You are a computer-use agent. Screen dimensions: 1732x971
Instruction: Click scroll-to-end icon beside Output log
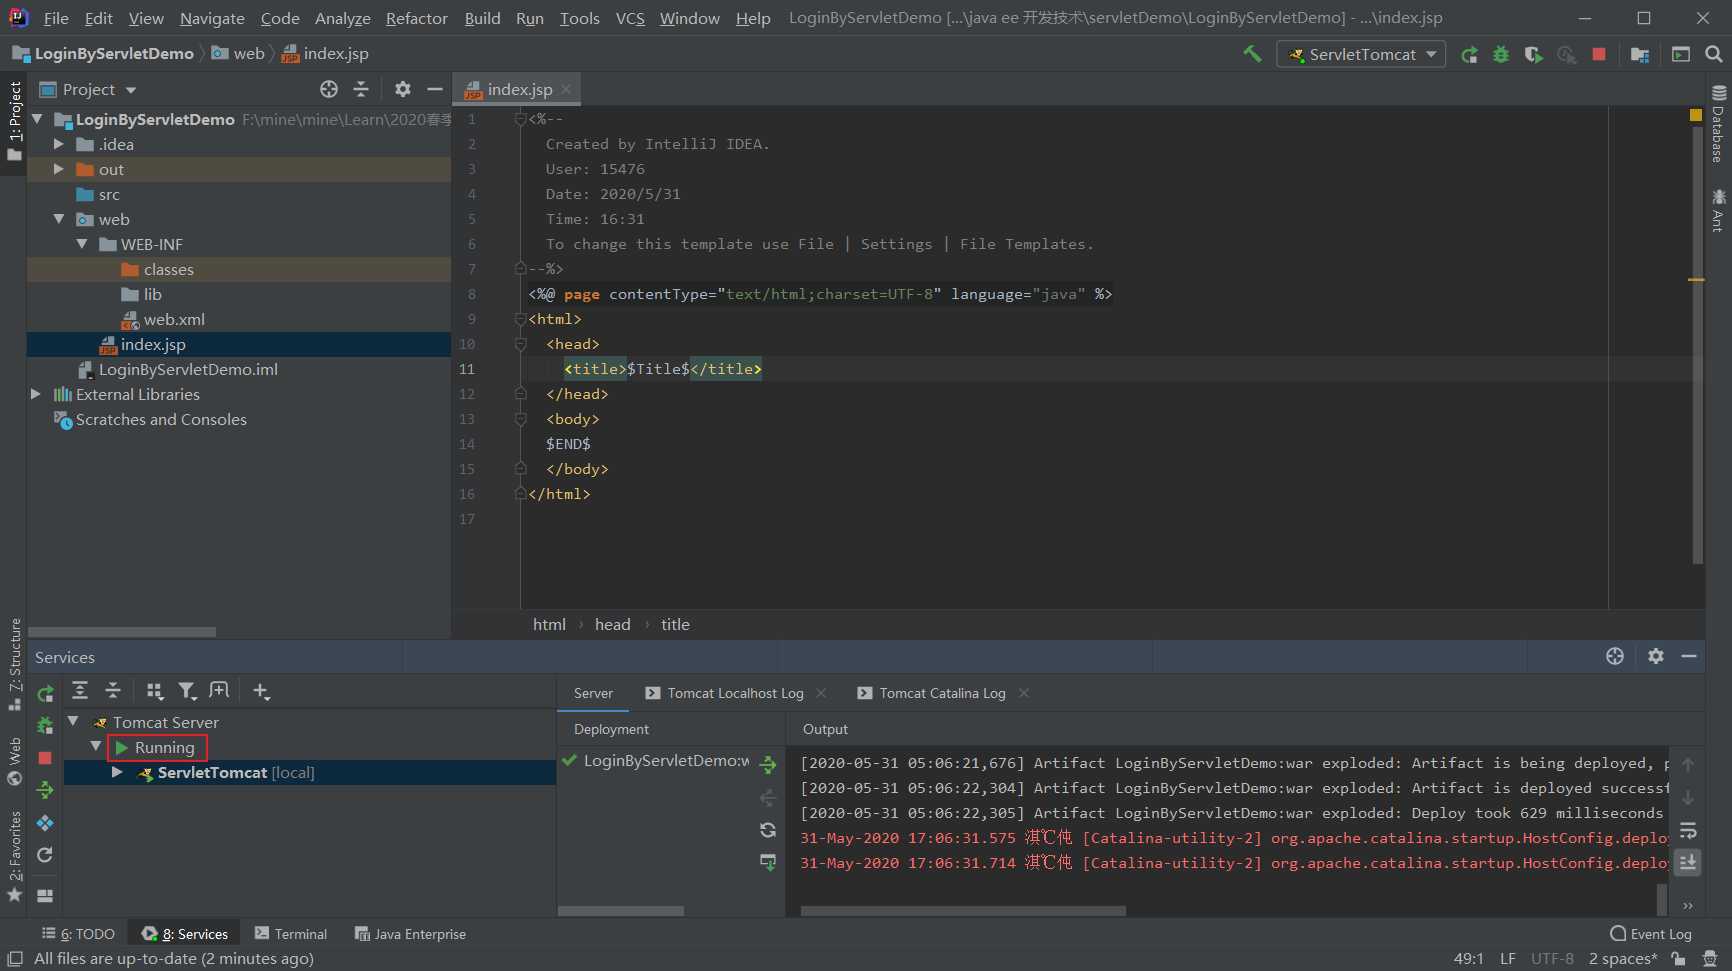coord(1688,862)
